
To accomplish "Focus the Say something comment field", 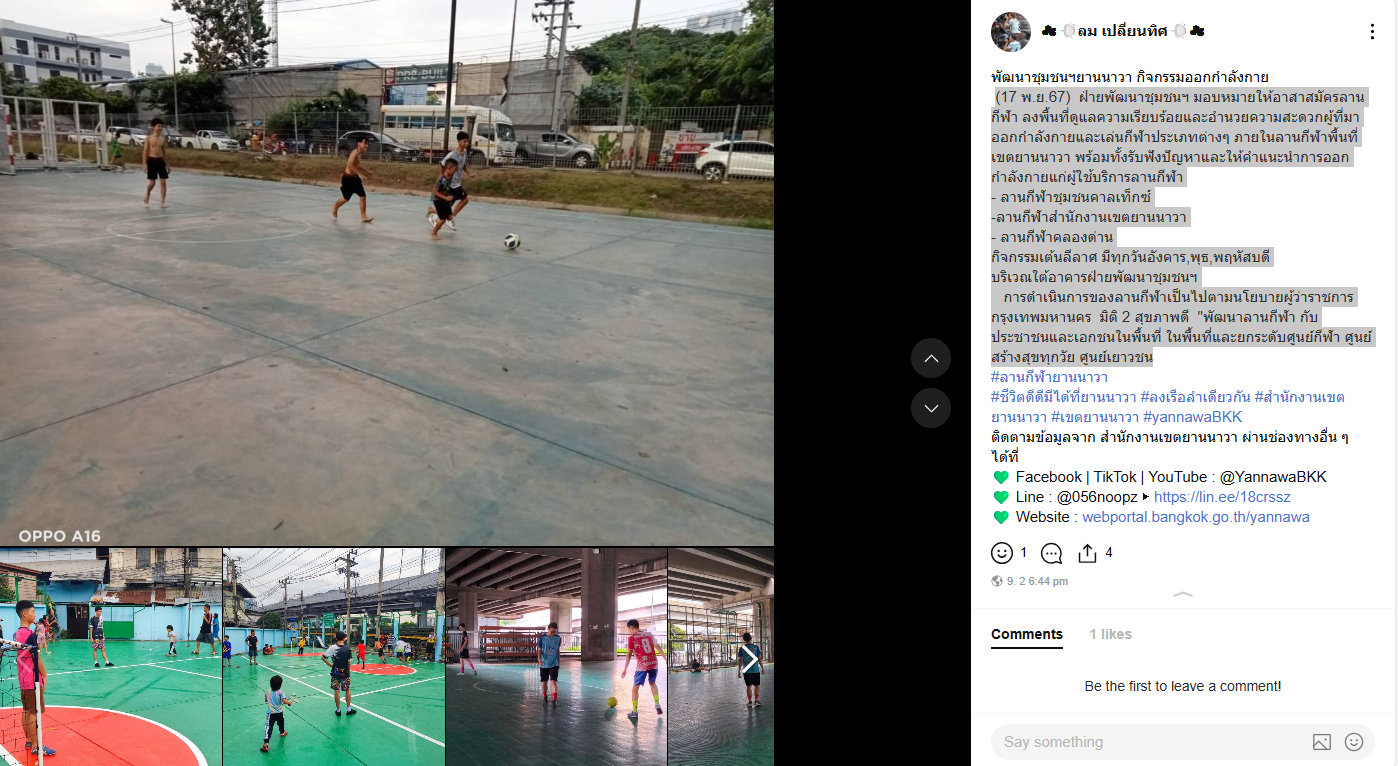I will (x=1150, y=742).
